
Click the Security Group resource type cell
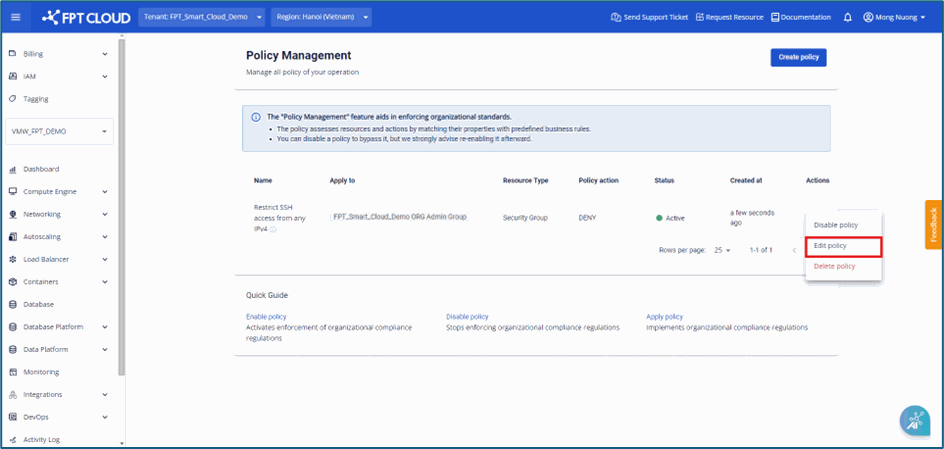click(x=525, y=218)
